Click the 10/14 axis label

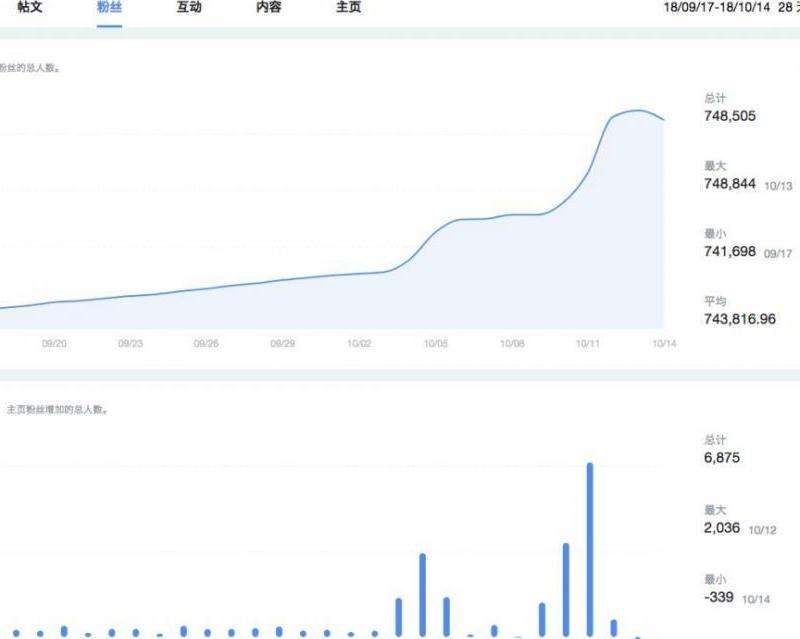(664, 343)
